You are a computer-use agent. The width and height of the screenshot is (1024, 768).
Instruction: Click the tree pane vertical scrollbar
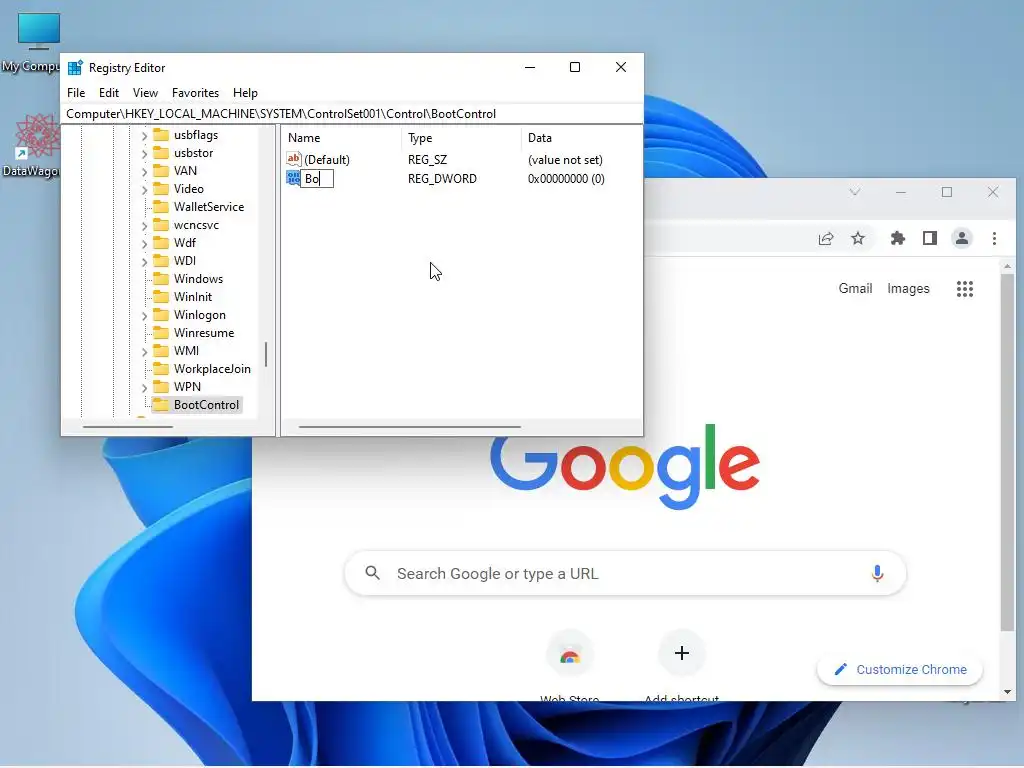click(266, 355)
